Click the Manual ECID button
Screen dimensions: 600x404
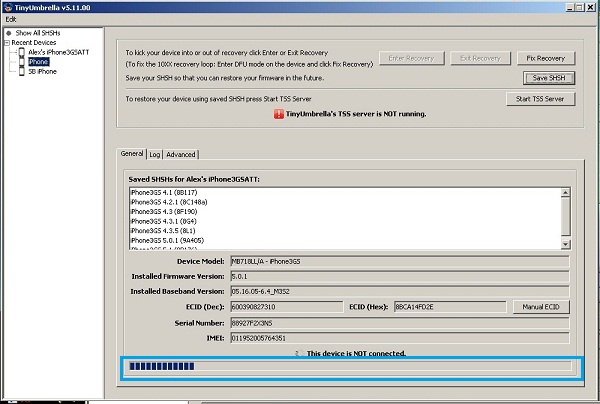coord(541,307)
